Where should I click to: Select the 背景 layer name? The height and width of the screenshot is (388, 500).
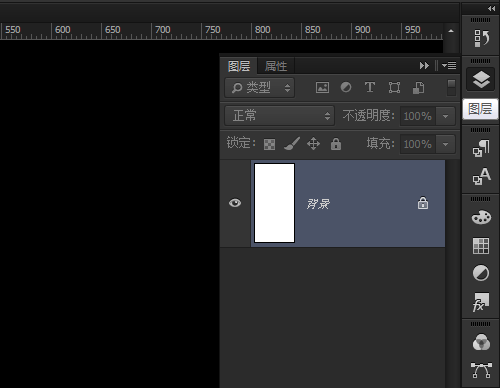coord(318,204)
